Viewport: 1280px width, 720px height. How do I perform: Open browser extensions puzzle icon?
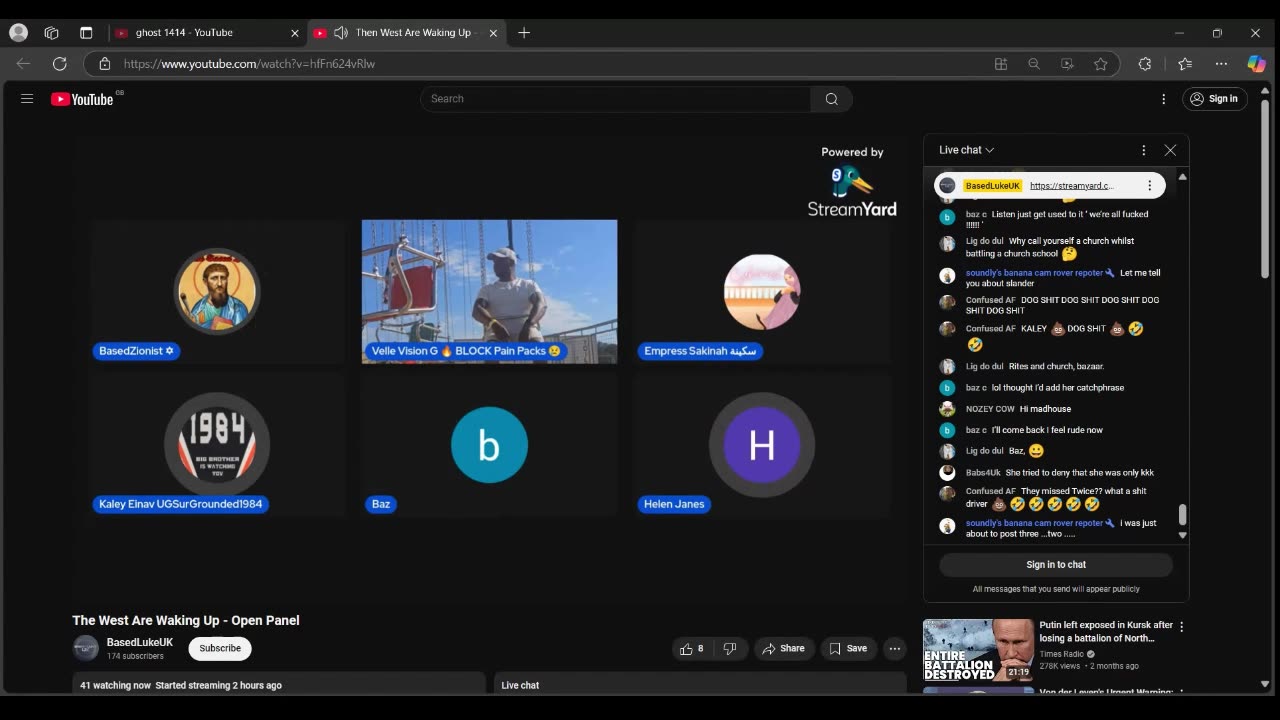1145,64
